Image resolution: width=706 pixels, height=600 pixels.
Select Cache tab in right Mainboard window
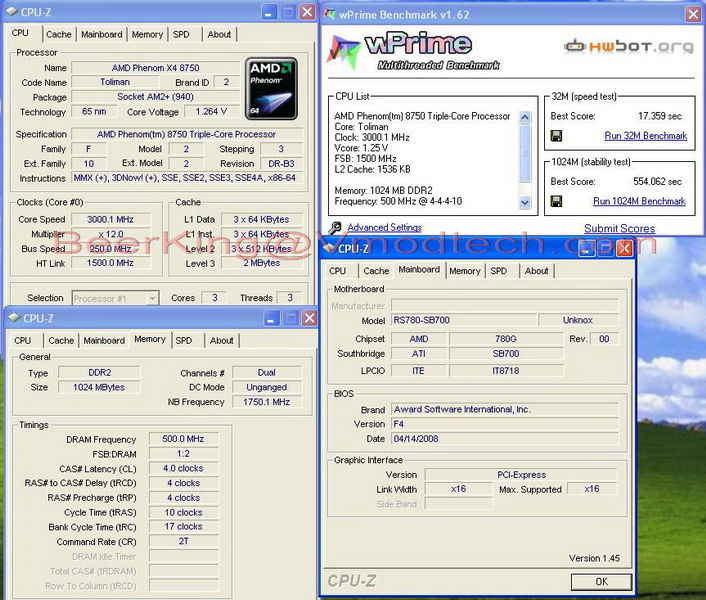376,271
